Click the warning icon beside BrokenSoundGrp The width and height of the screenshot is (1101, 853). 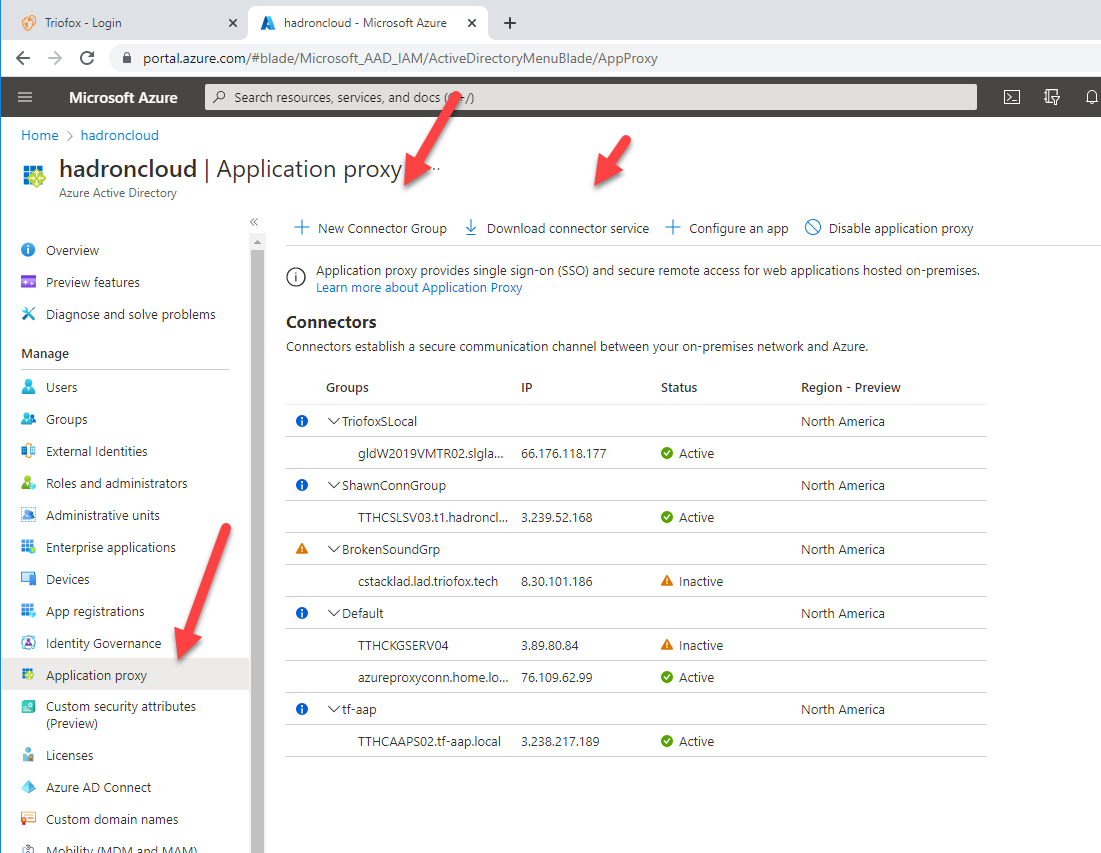302,549
